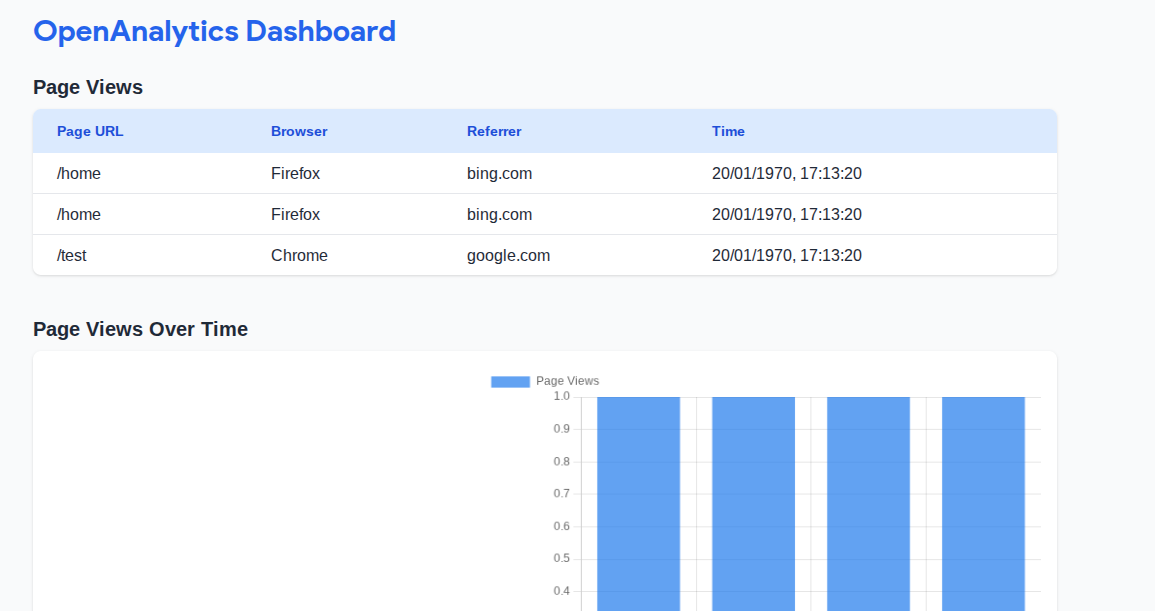Sort by the Page URL column header
Screen dimensions: 1155x611
tap(90, 131)
